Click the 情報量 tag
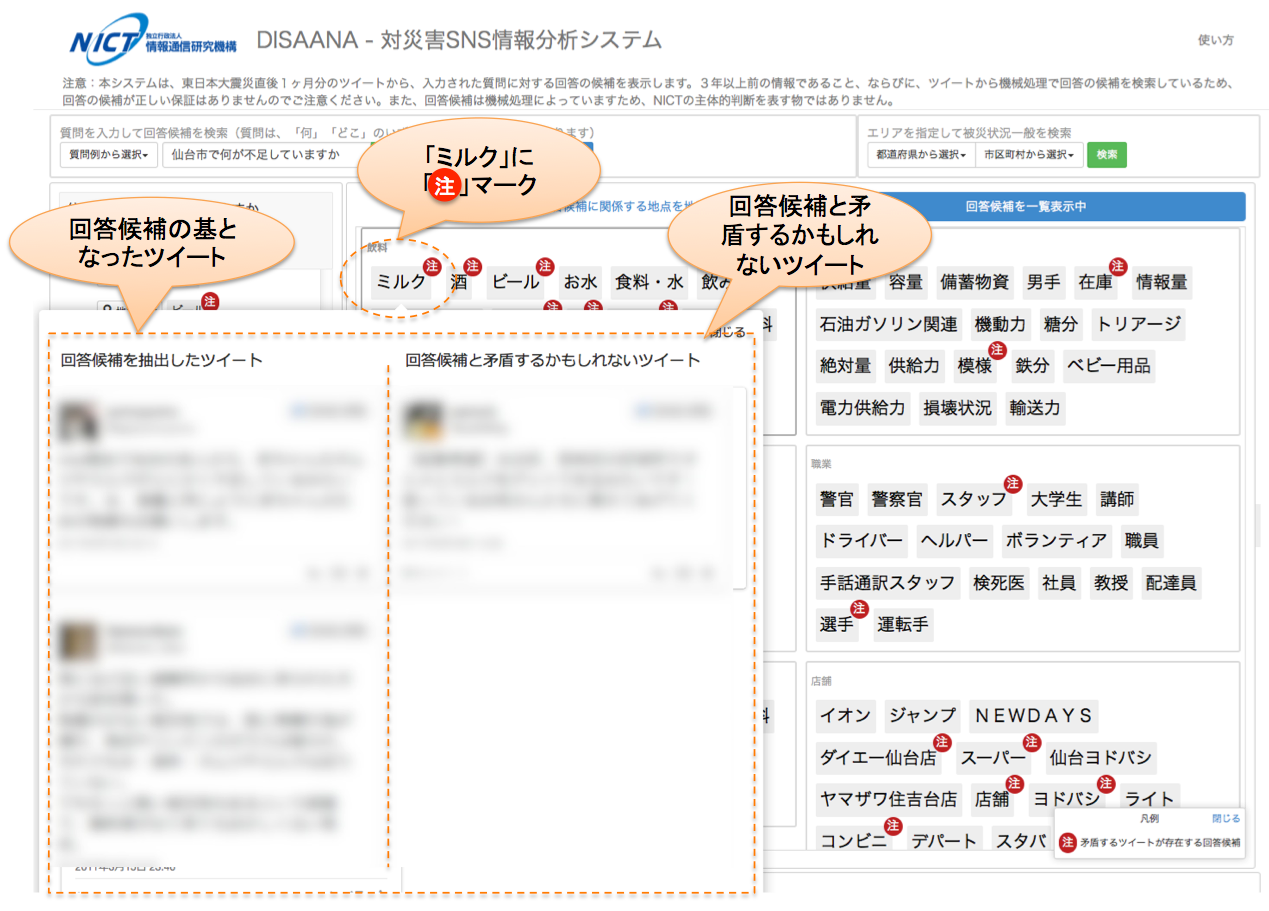 [x=1162, y=282]
